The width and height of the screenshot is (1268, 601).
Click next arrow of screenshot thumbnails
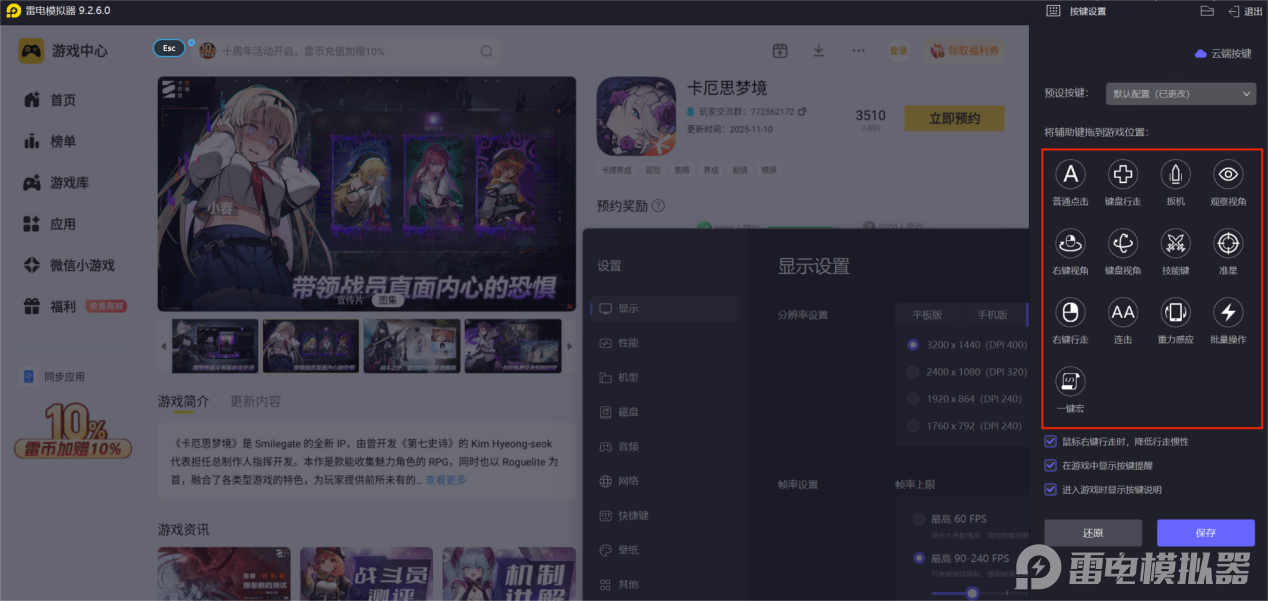[x=570, y=346]
